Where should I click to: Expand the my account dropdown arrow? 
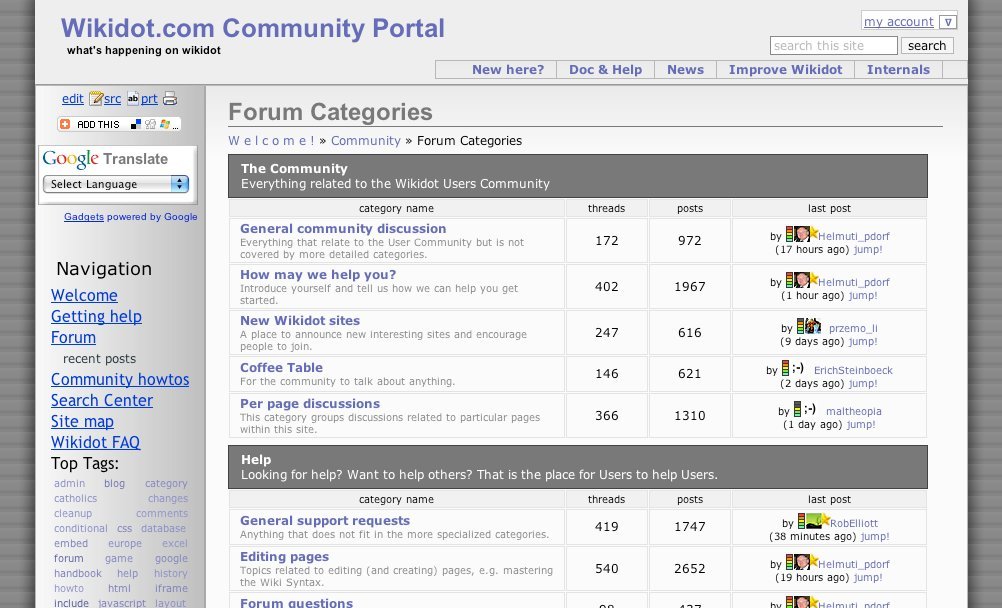949,22
